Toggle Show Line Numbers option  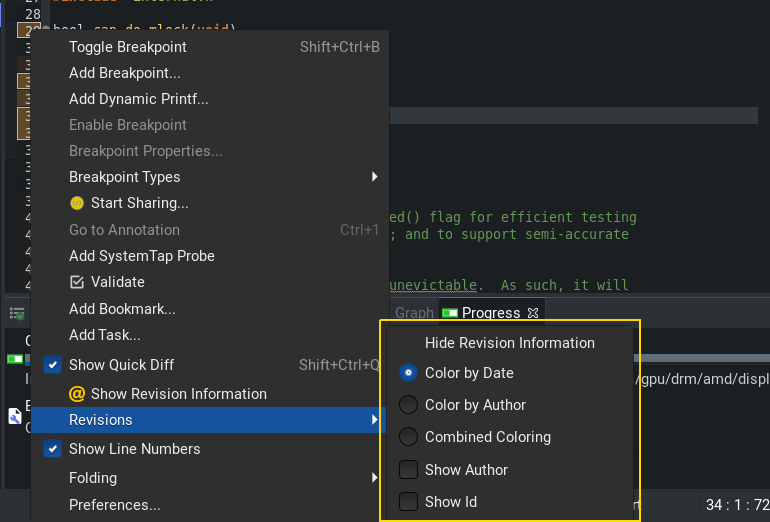point(54,449)
